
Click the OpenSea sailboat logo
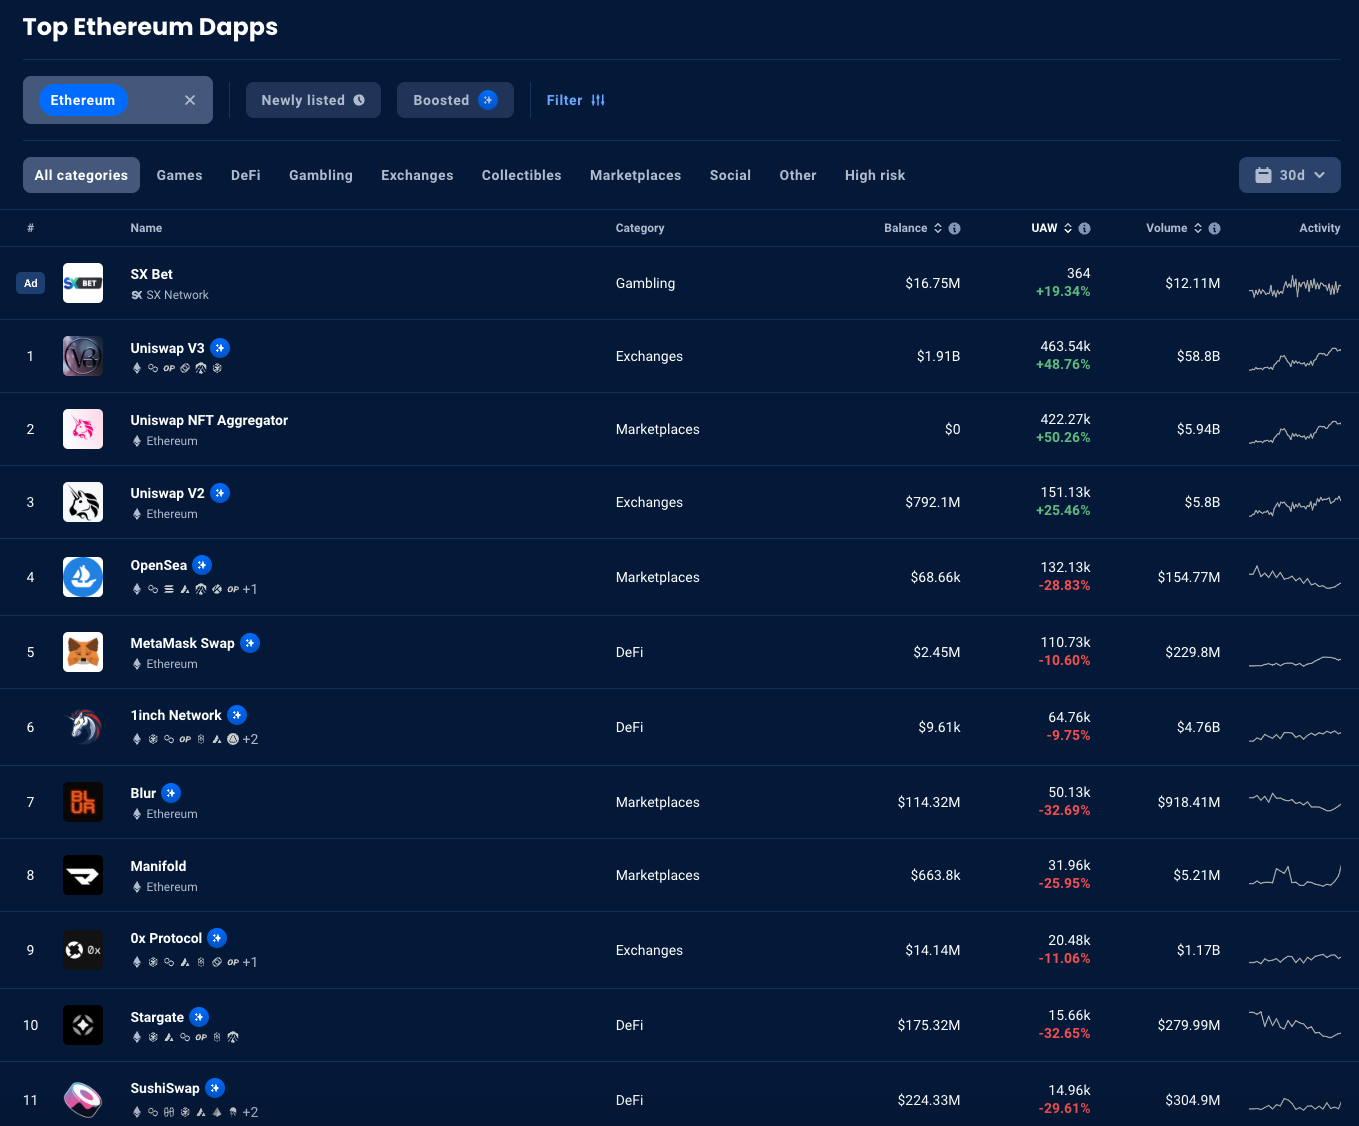pos(83,577)
